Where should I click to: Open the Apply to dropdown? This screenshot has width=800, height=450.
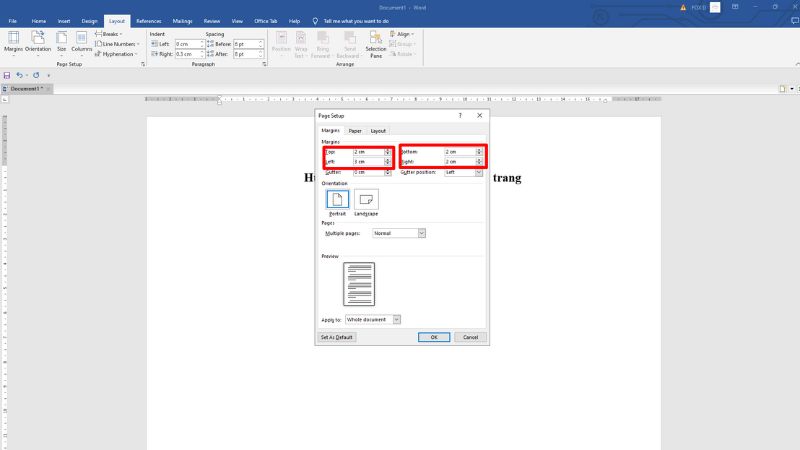[x=396, y=319]
